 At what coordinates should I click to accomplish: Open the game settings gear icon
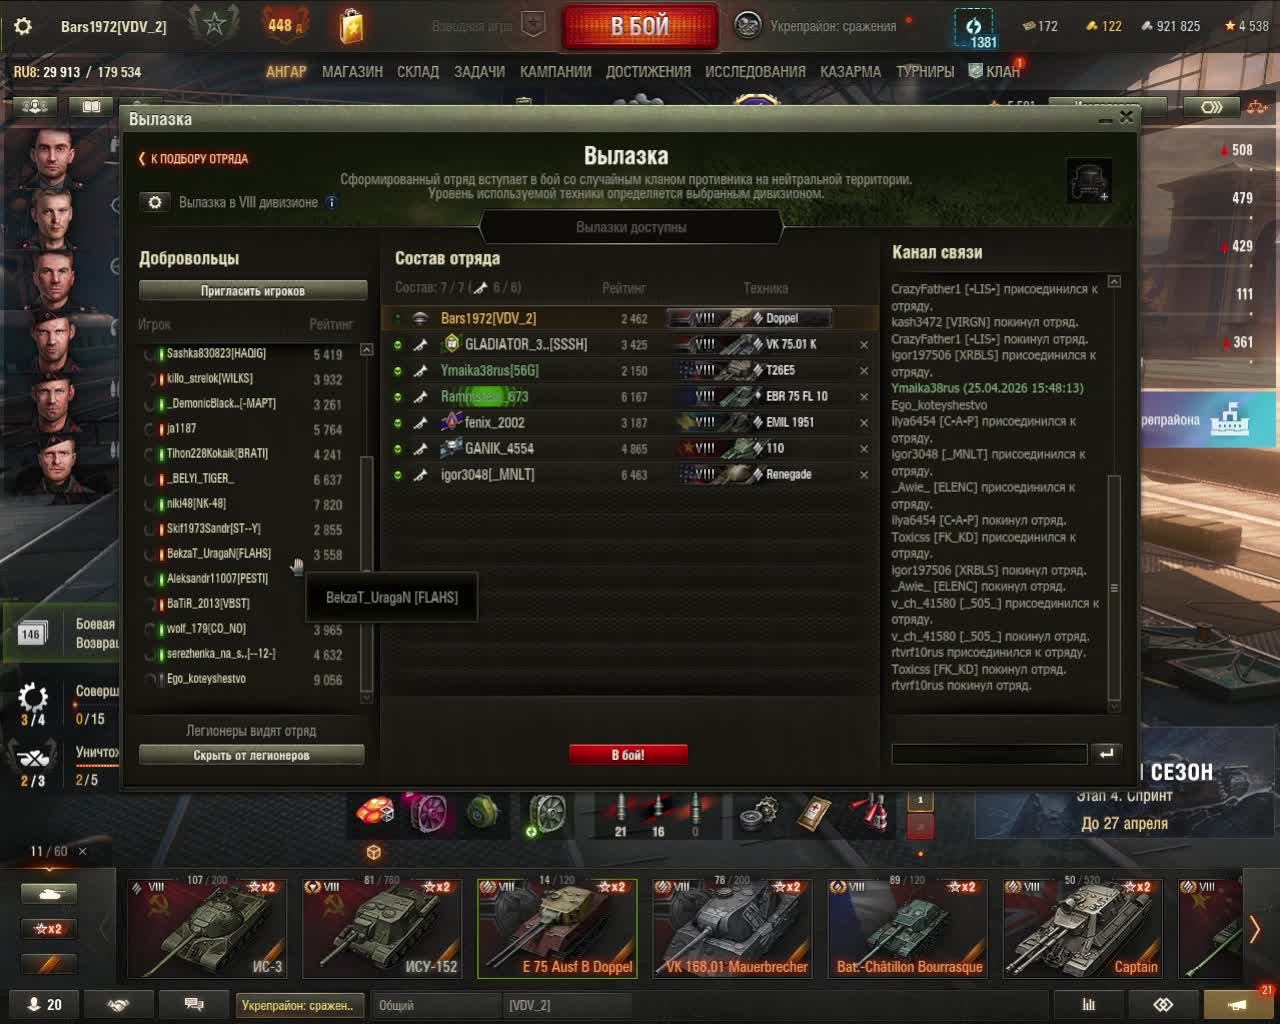23,26
